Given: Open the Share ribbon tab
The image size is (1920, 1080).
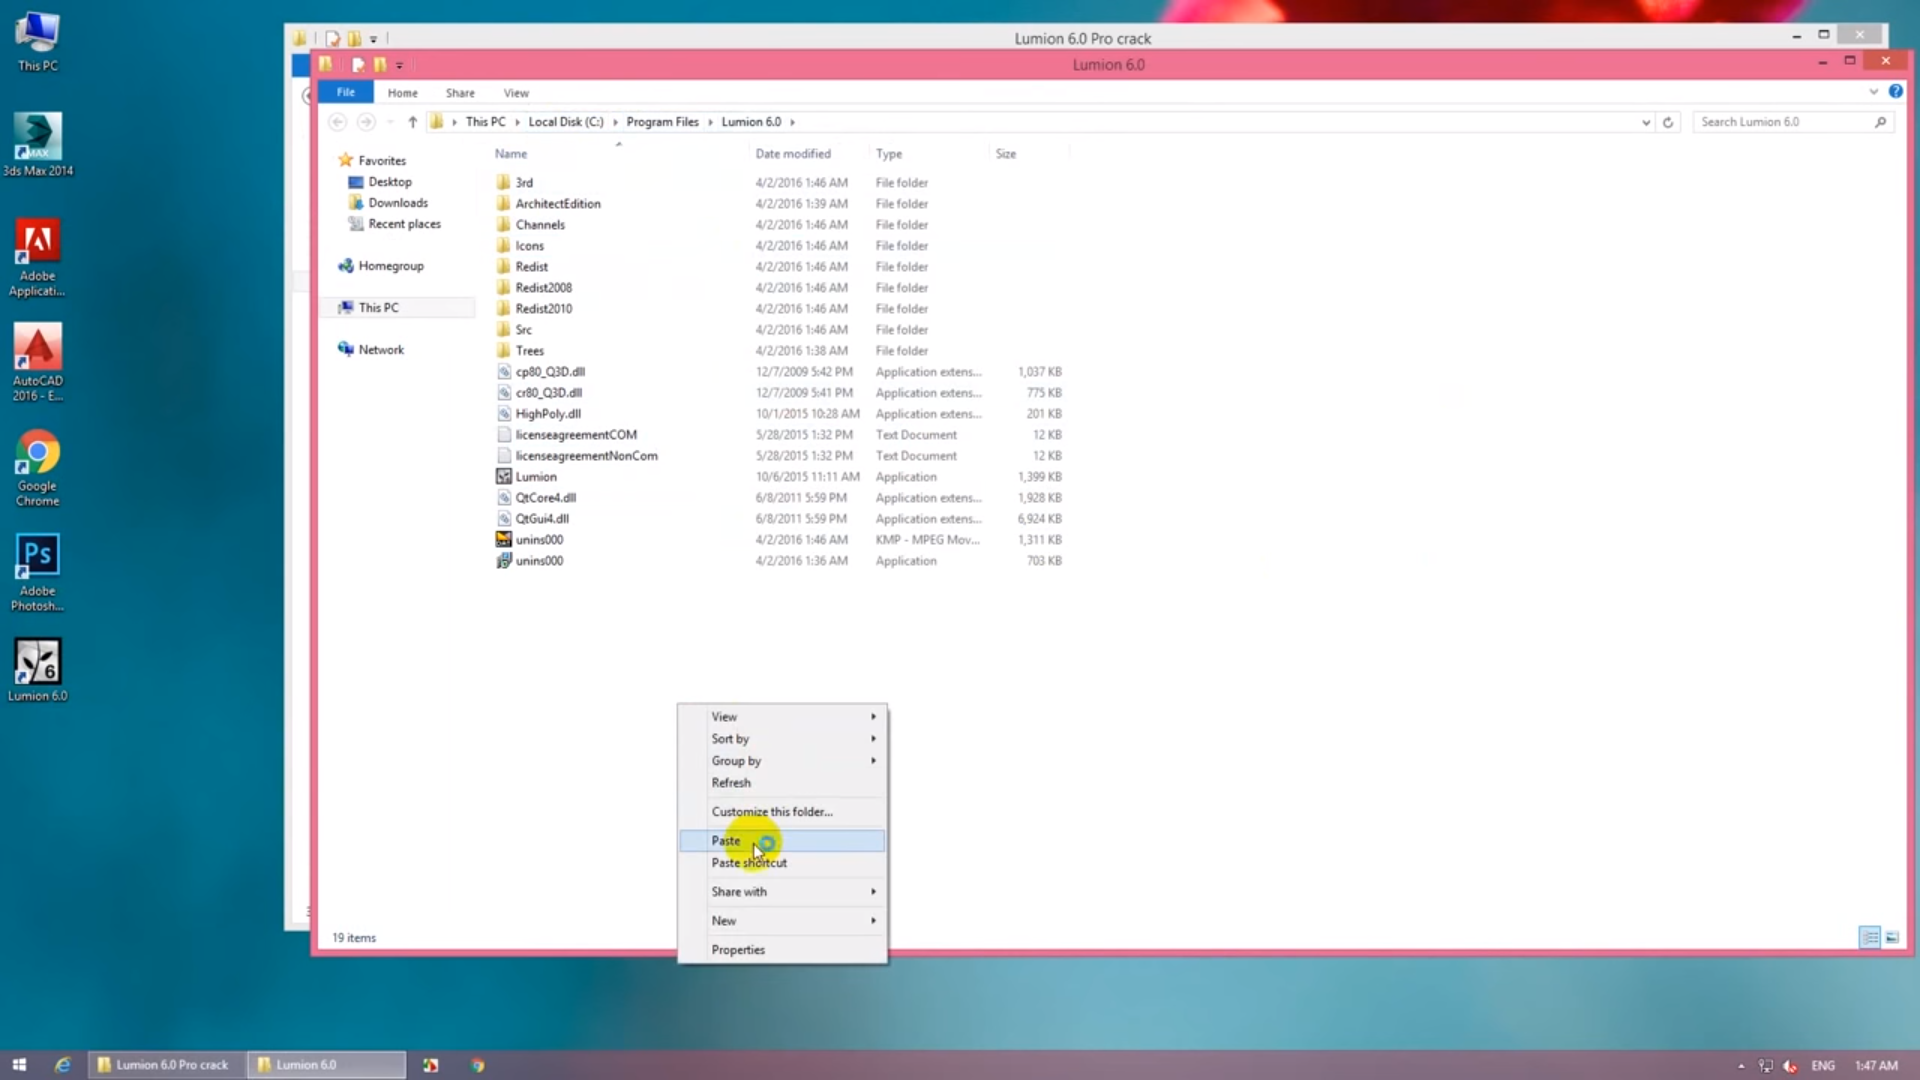Looking at the screenshot, I should pos(460,92).
